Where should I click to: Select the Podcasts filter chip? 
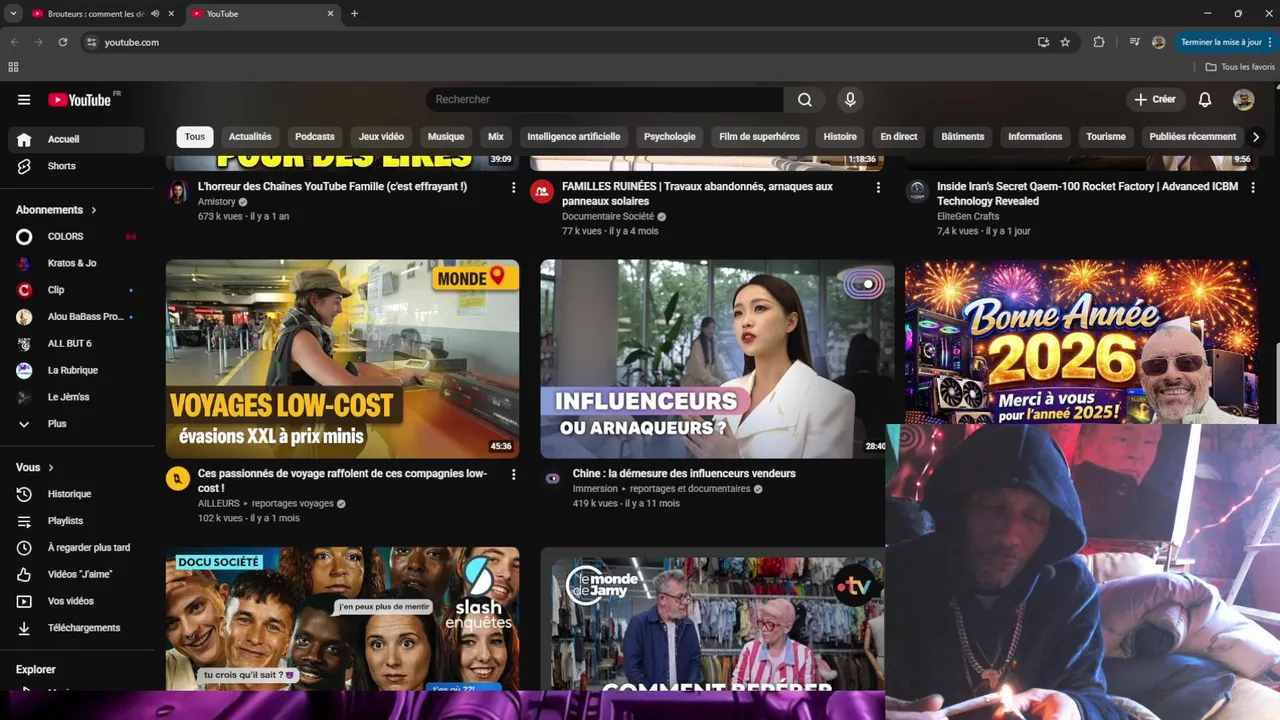point(315,137)
